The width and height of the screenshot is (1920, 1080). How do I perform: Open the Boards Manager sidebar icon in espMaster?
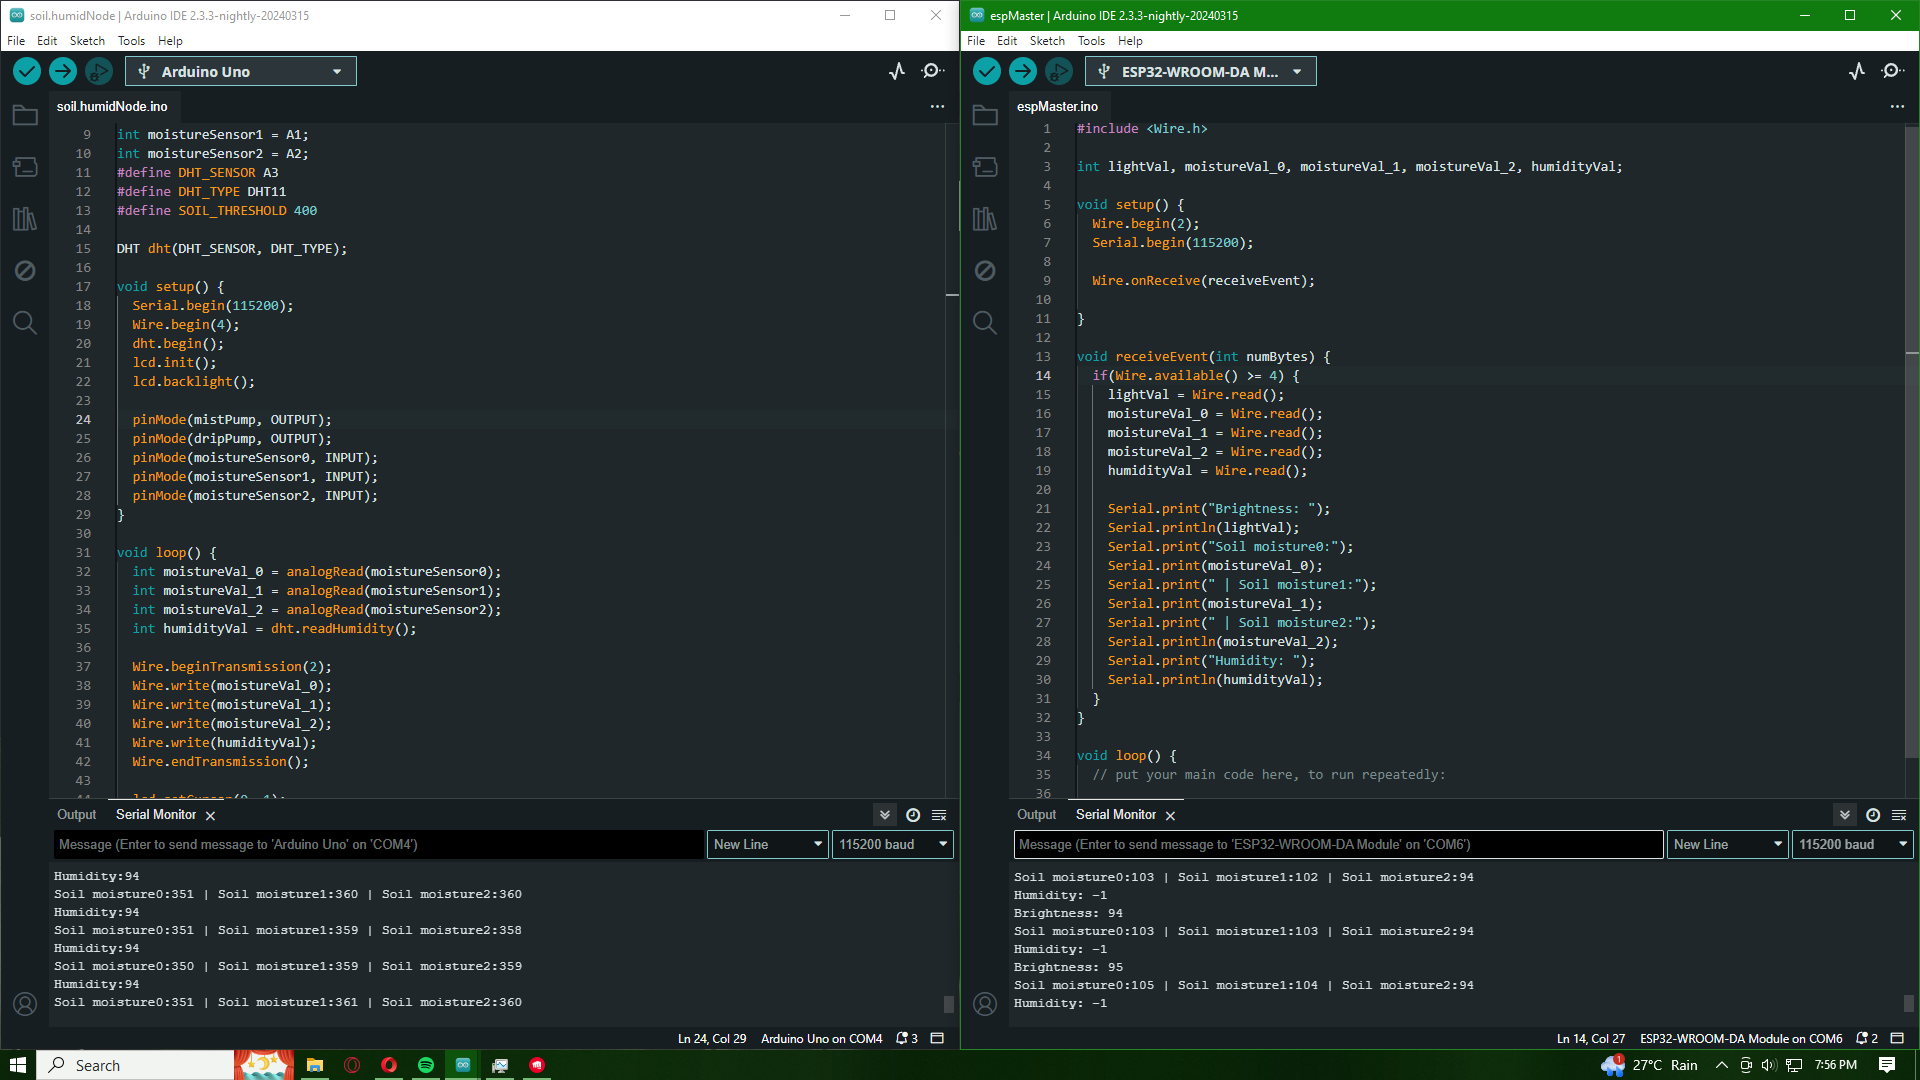point(985,167)
